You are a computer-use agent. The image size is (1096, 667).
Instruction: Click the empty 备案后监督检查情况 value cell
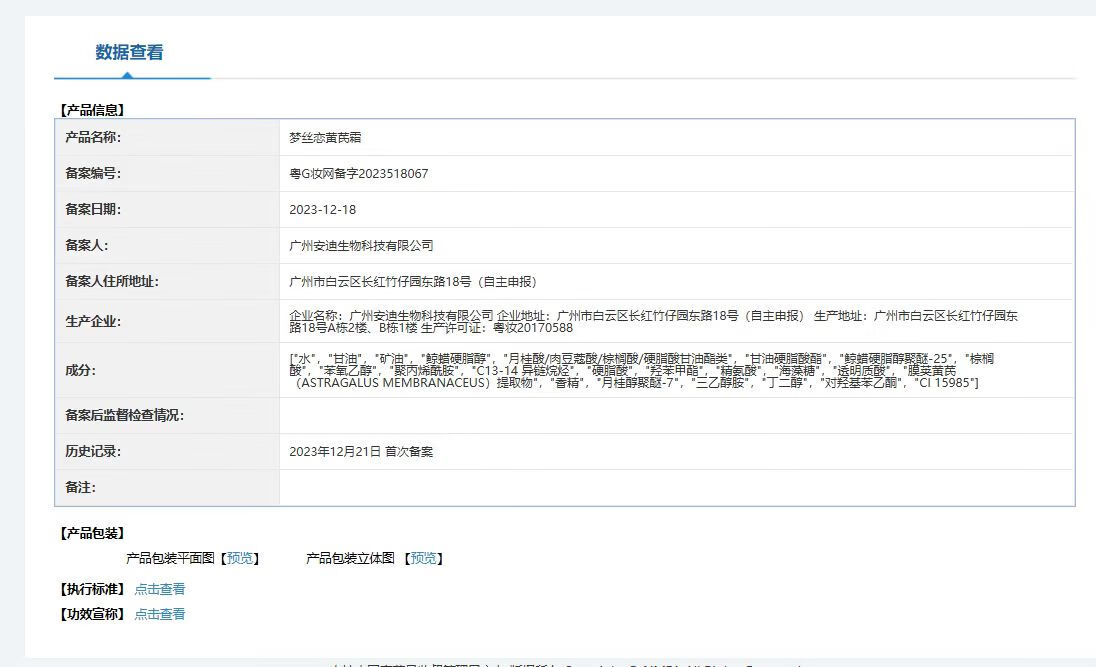[x=675, y=416]
